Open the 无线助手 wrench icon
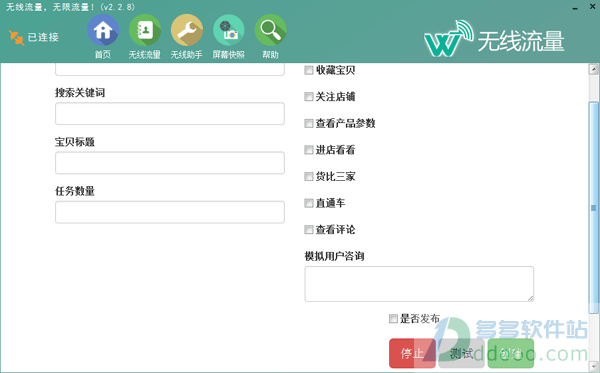600x373 pixels. point(186,30)
